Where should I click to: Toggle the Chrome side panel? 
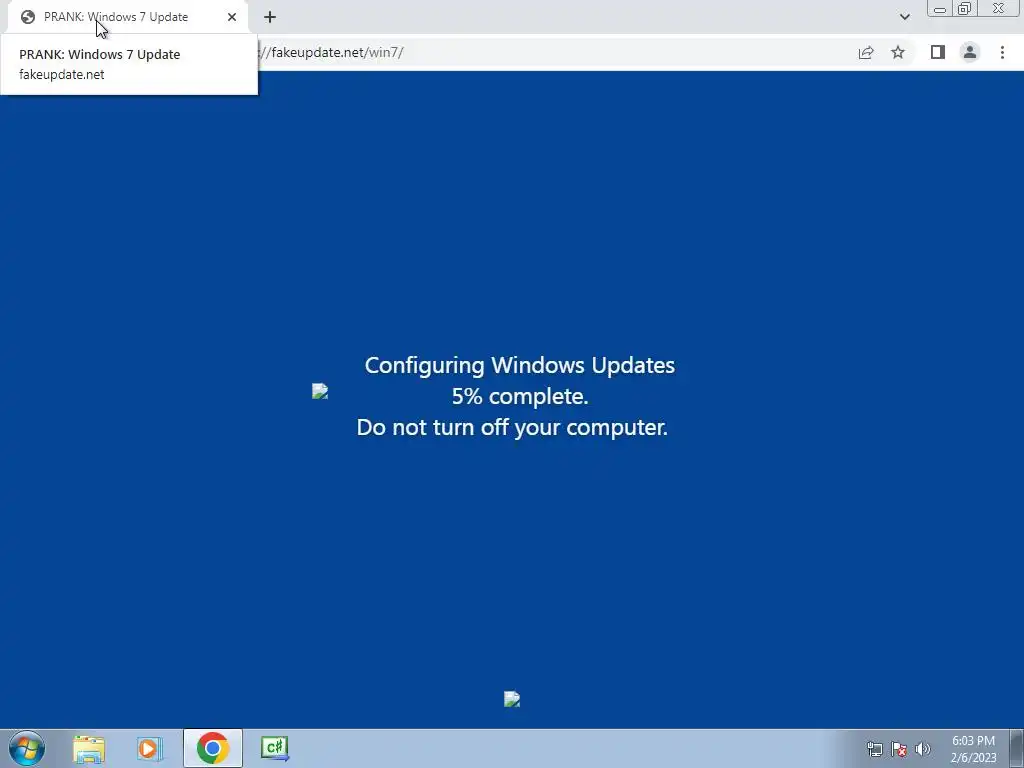click(x=938, y=52)
